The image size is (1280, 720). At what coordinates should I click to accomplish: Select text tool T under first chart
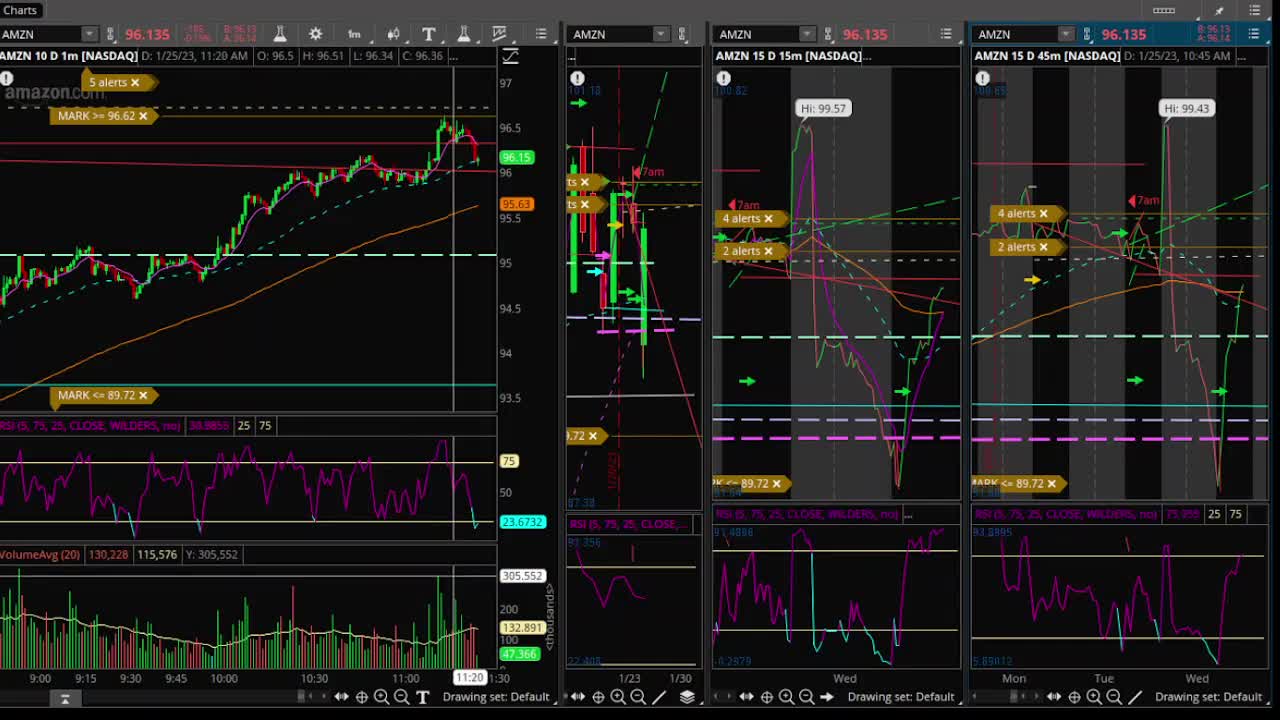(x=422, y=697)
